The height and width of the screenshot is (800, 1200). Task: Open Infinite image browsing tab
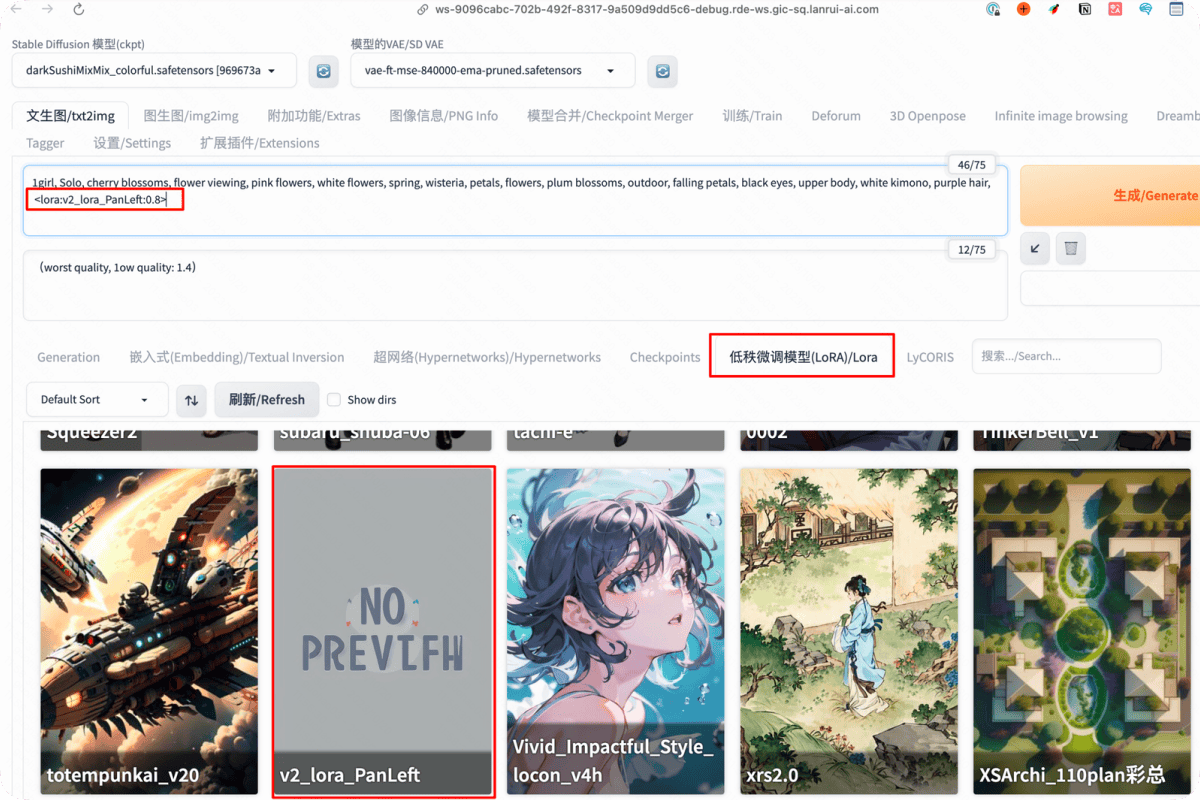[1061, 116]
